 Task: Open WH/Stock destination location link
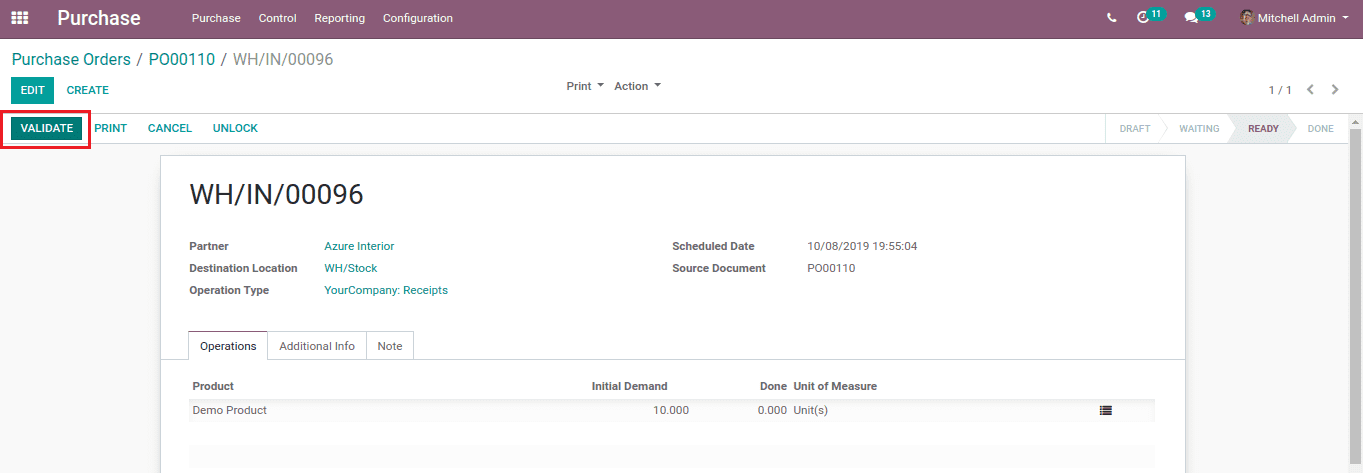point(351,268)
